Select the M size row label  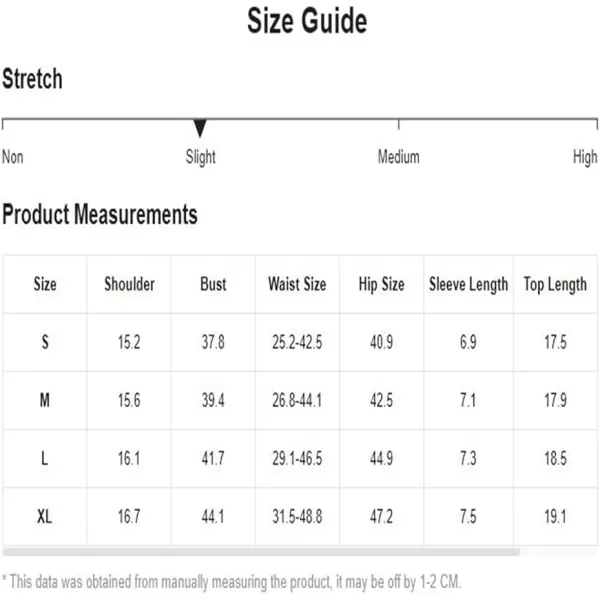click(x=44, y=400)
